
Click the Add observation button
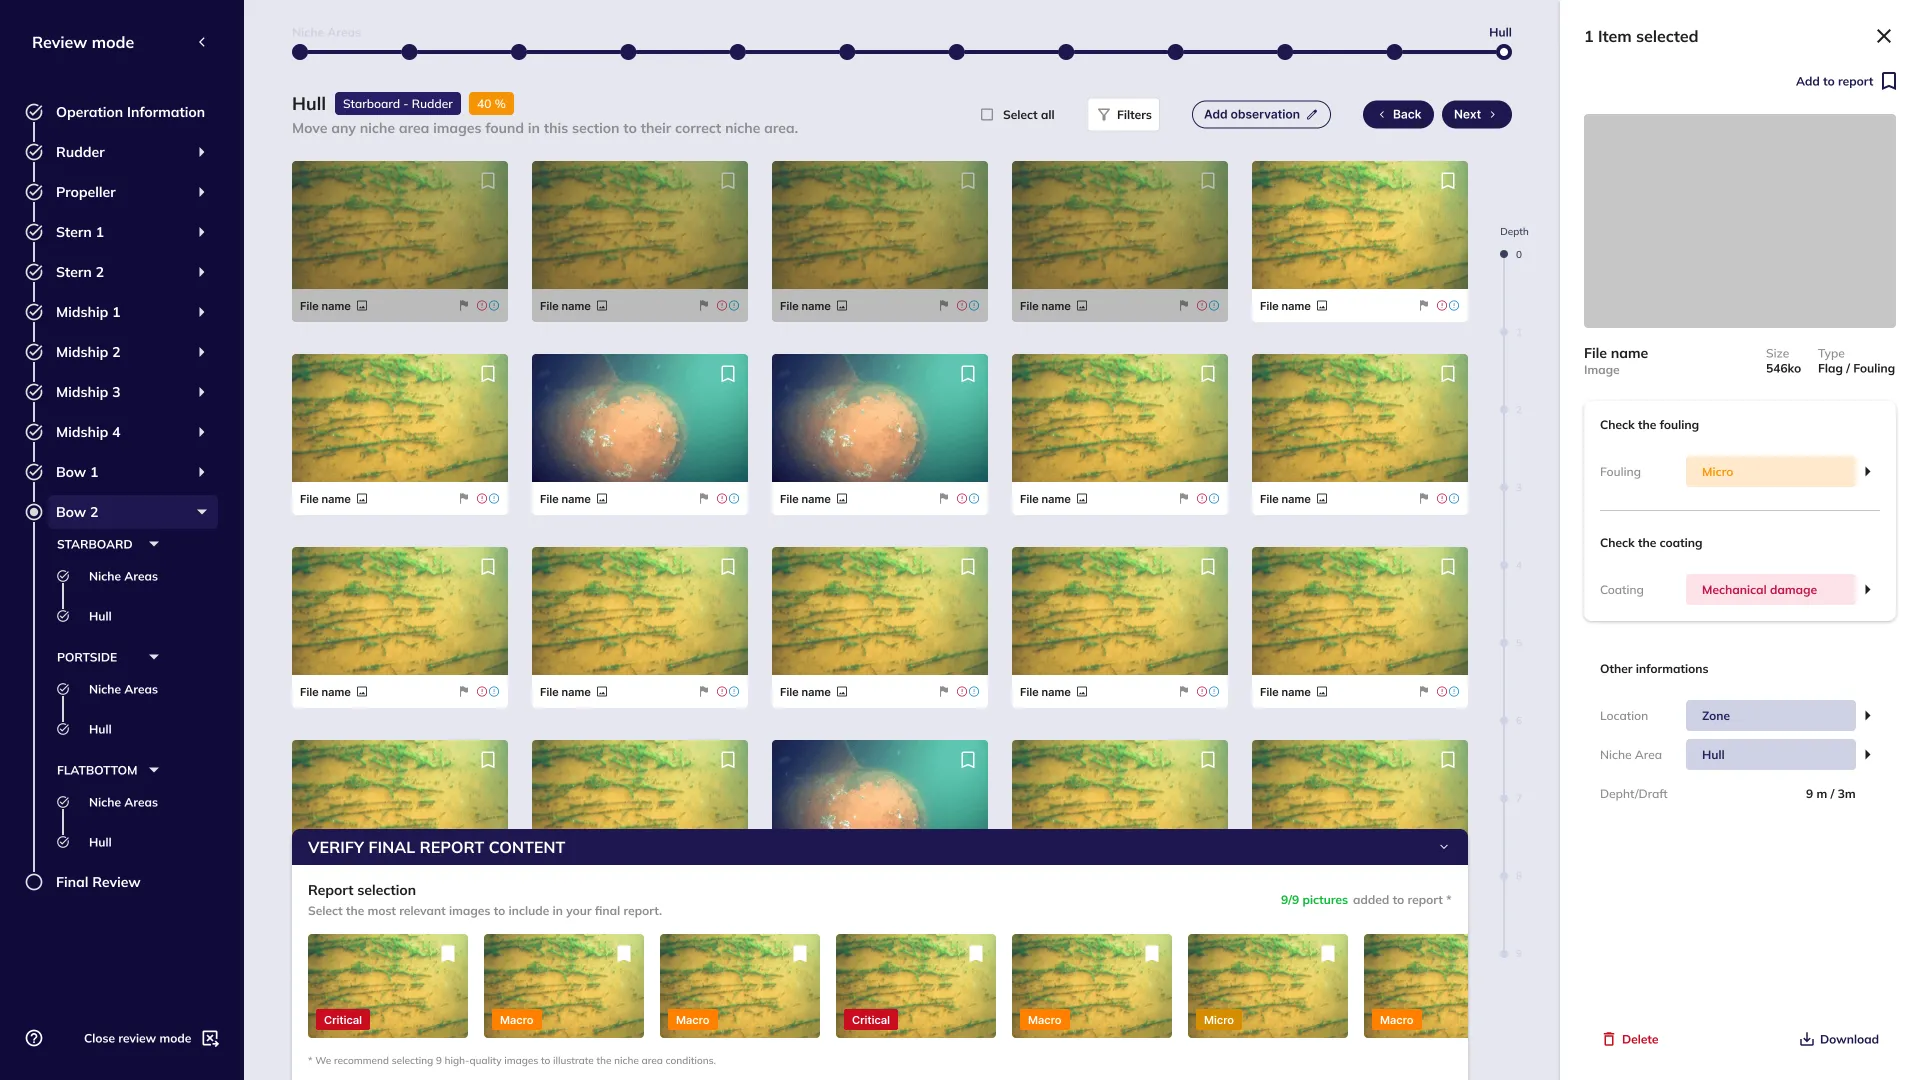1261,114
